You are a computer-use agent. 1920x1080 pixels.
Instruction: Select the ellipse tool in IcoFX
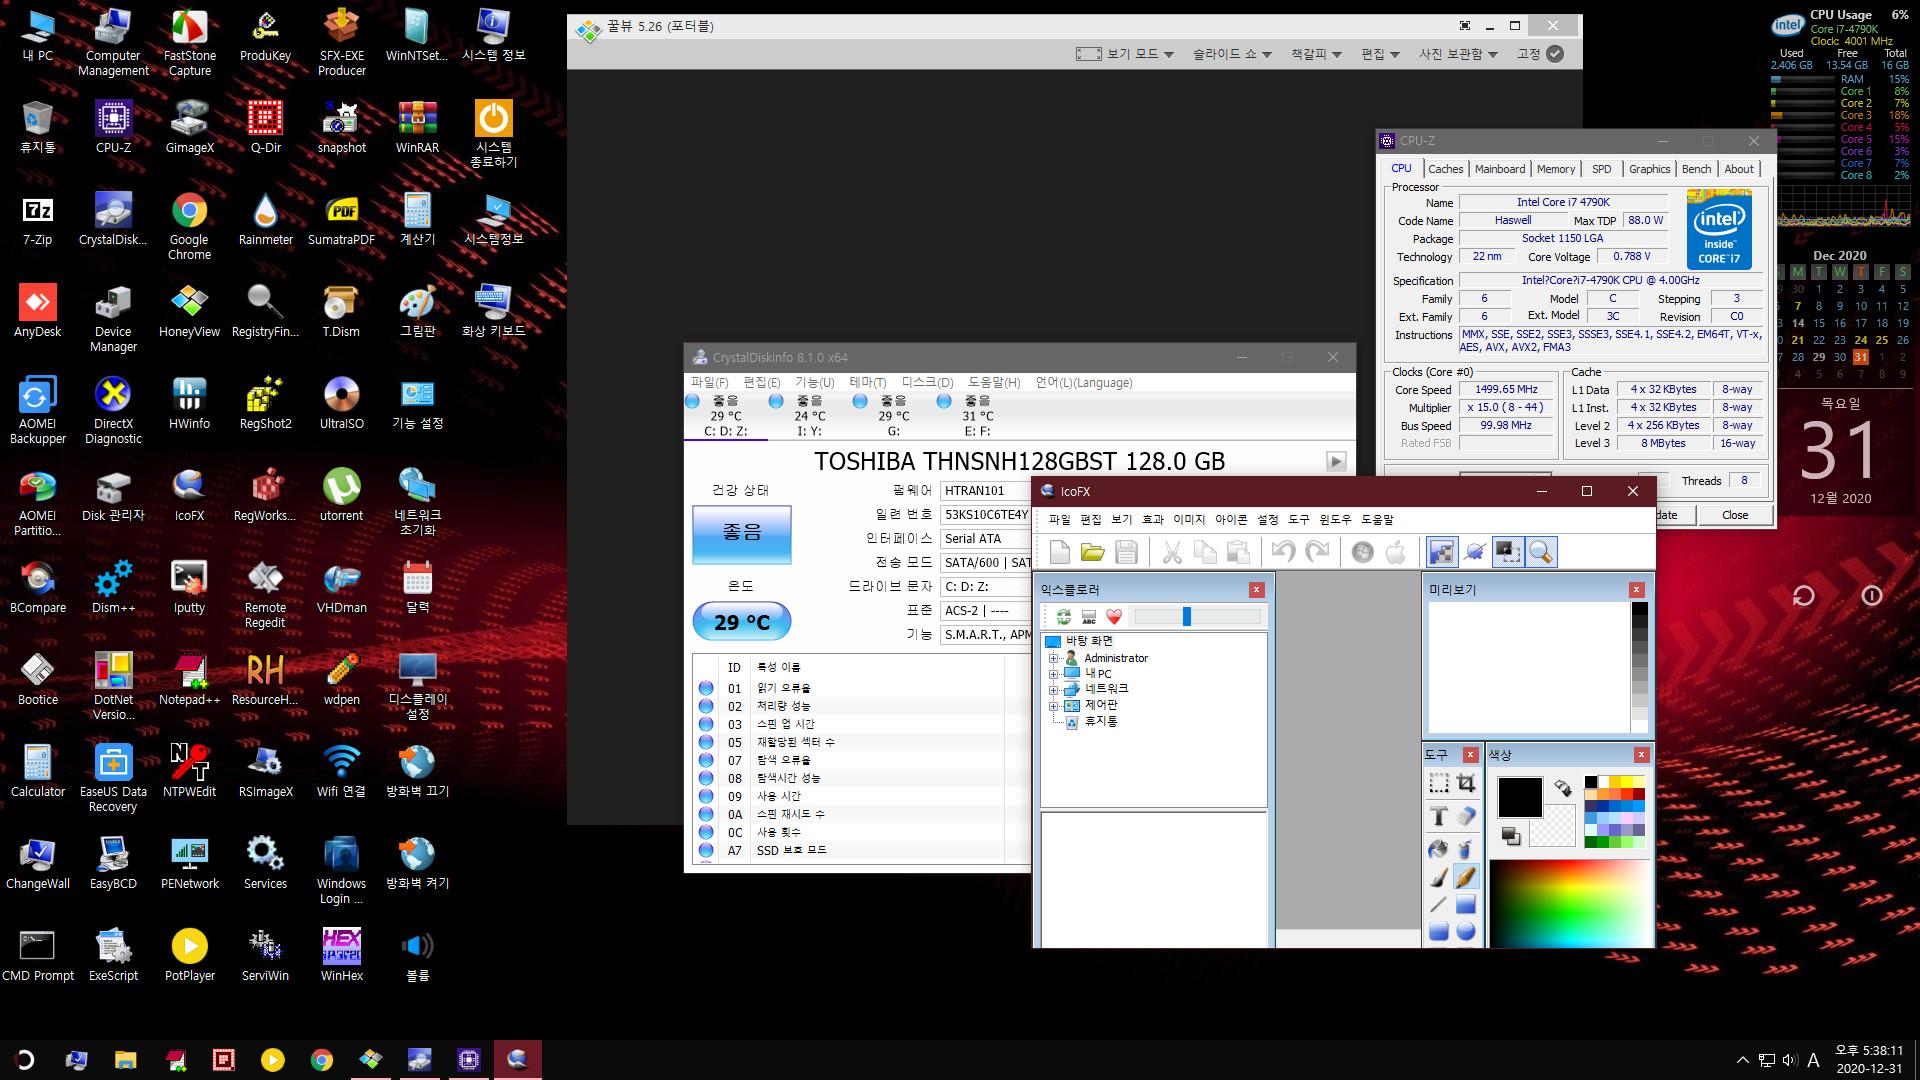click(1466, 931)
